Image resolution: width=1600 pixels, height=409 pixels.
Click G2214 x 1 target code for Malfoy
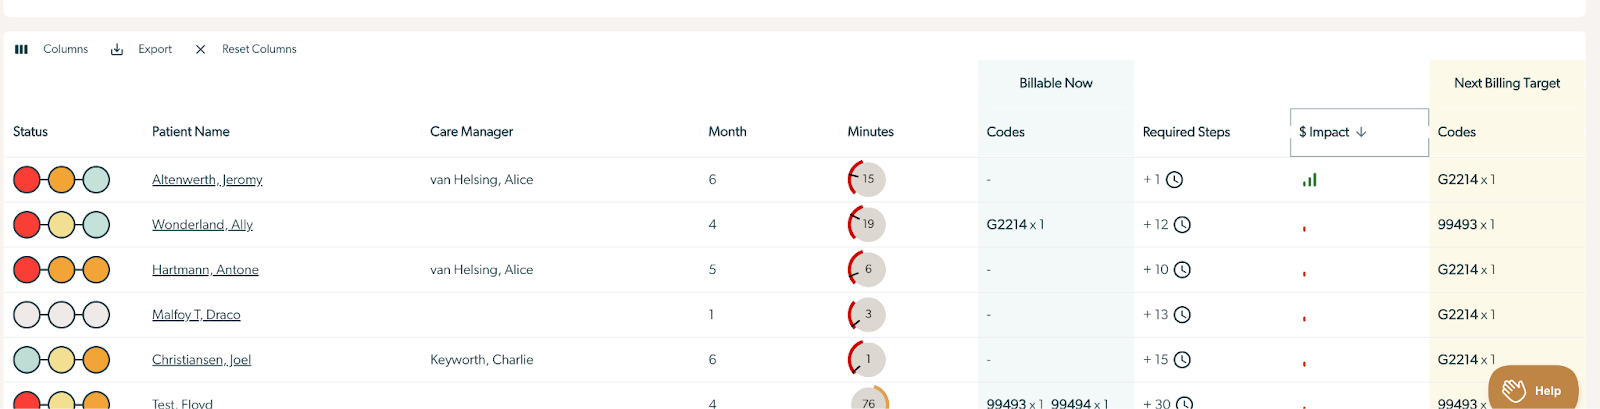tap(1466, 315)
